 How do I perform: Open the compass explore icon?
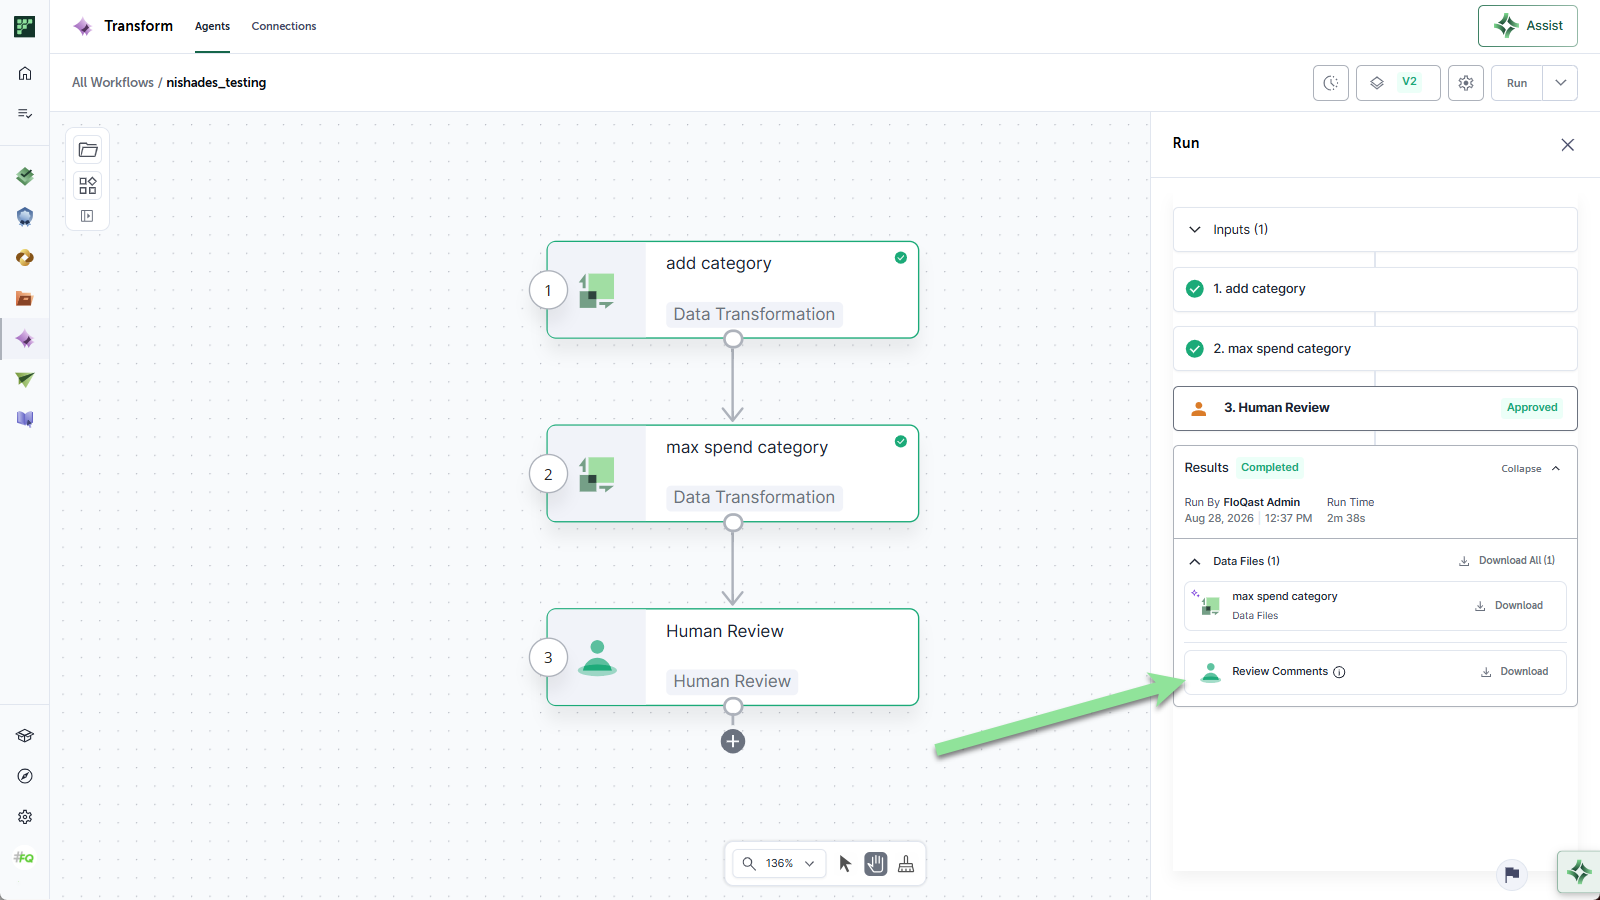25,776
